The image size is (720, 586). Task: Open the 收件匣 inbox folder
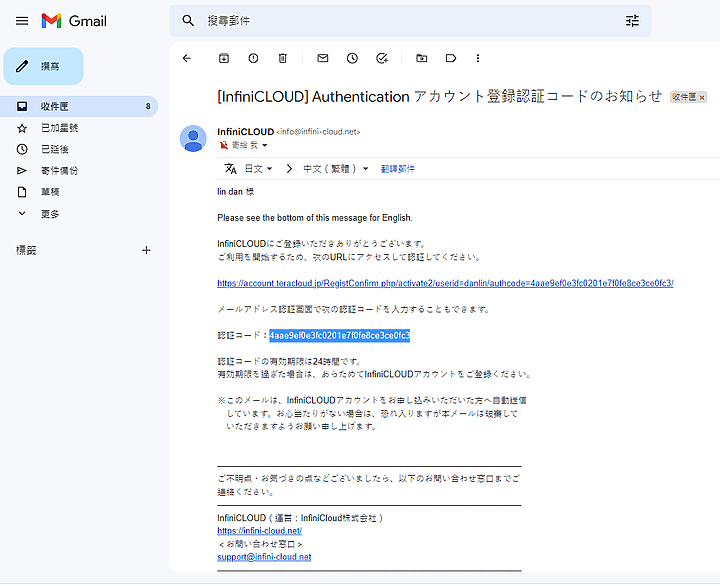(79, 106)
